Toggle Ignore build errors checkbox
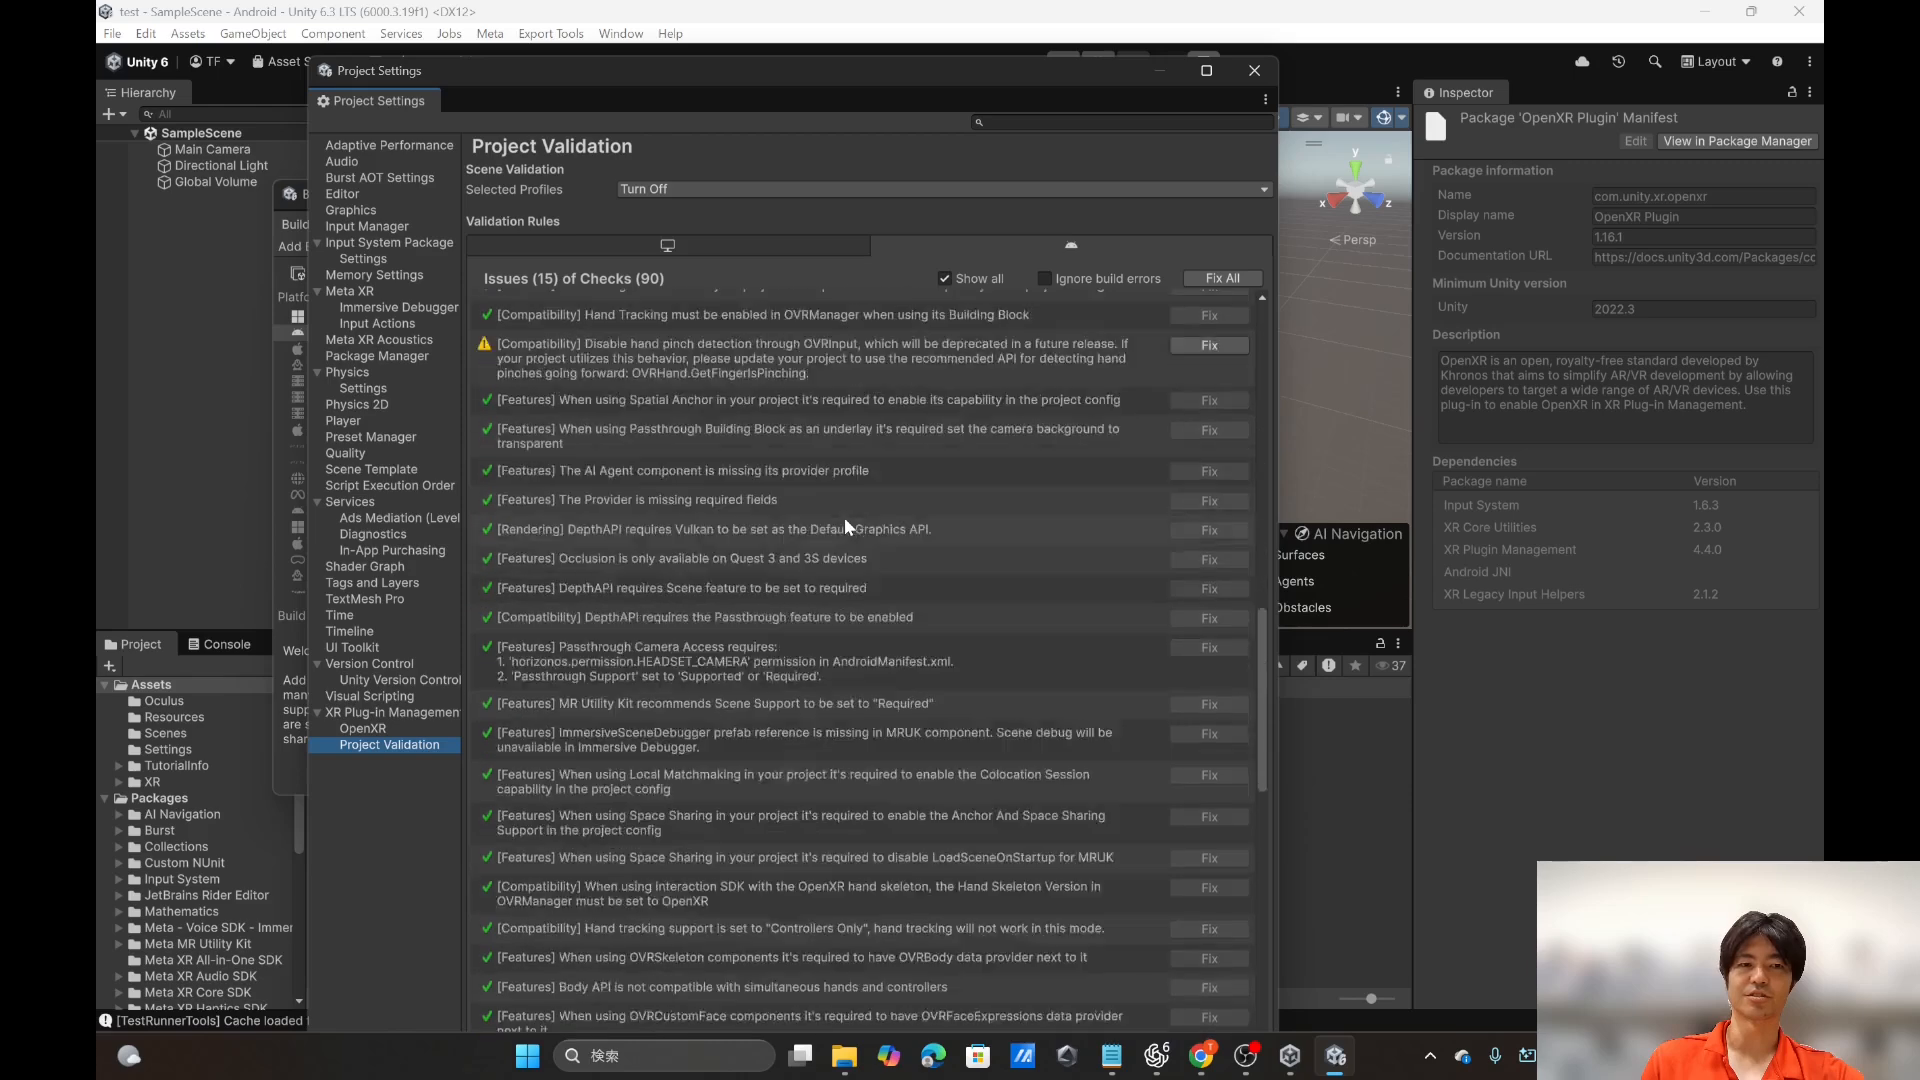 (x=1044, y=279)
